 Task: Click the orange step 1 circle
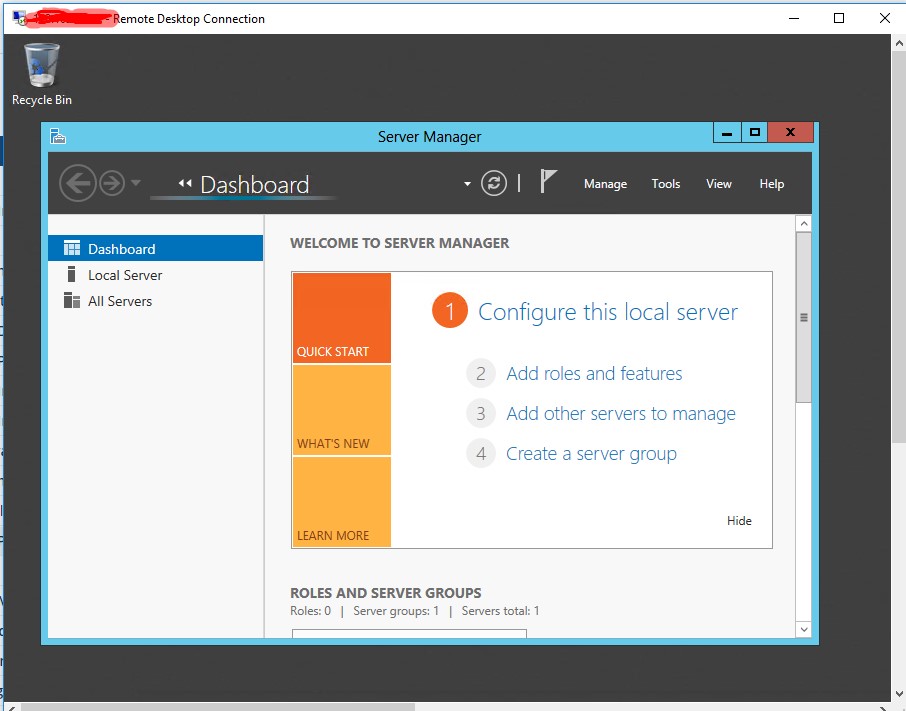tap(450, 312)
